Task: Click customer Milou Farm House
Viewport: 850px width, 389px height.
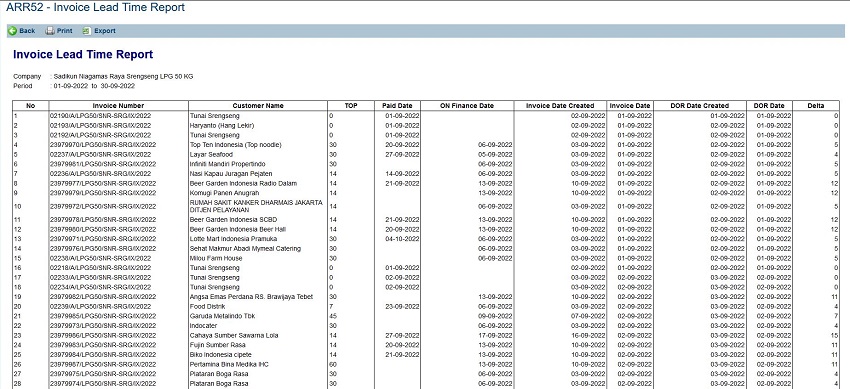Action: (216, 258)
